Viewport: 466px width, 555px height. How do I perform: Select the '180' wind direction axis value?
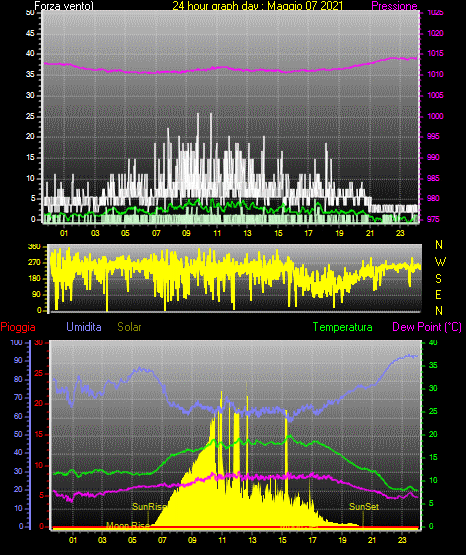34,279
